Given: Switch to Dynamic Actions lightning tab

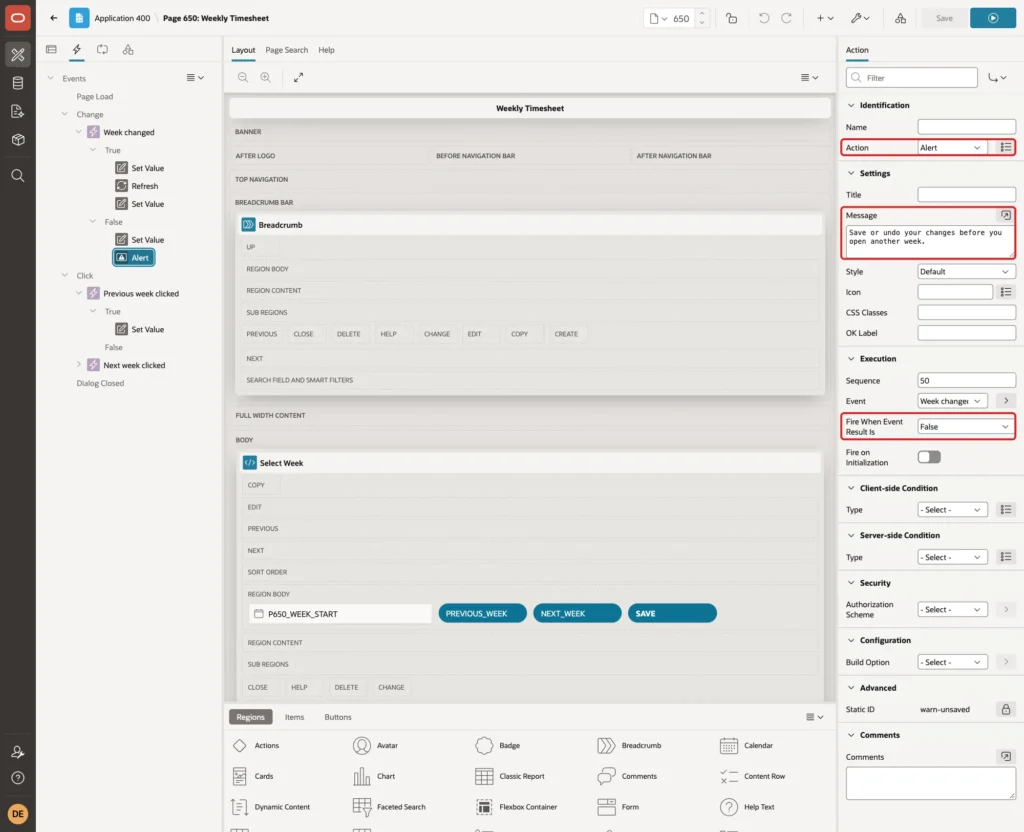Looking at the screenshot, I should [x=76, y=50].
